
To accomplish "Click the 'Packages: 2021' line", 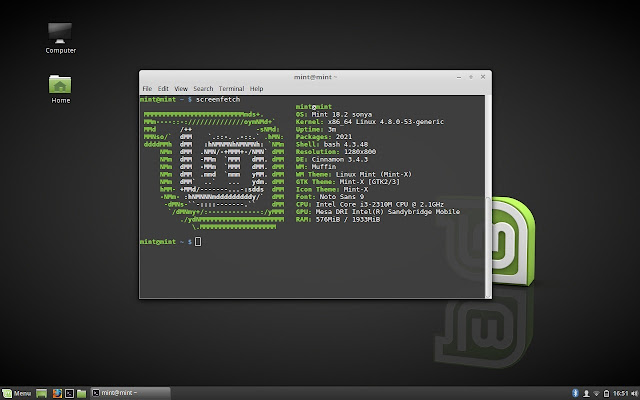I will coord(324,137).
